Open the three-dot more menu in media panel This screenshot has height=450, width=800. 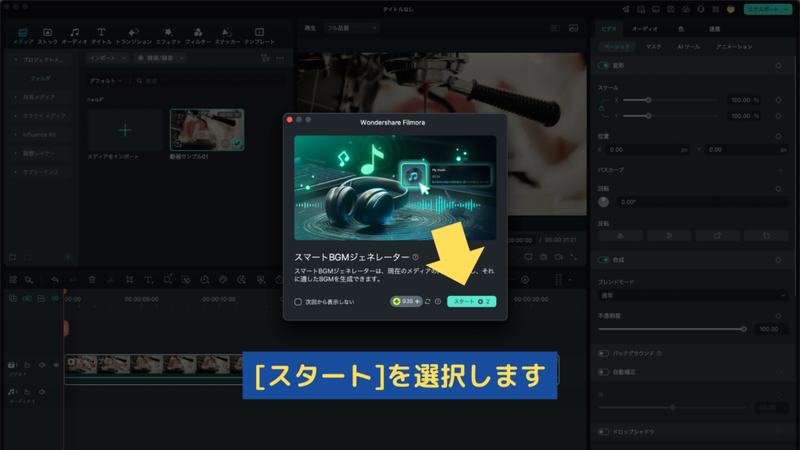pyautogui.click(x=280, y=58)
